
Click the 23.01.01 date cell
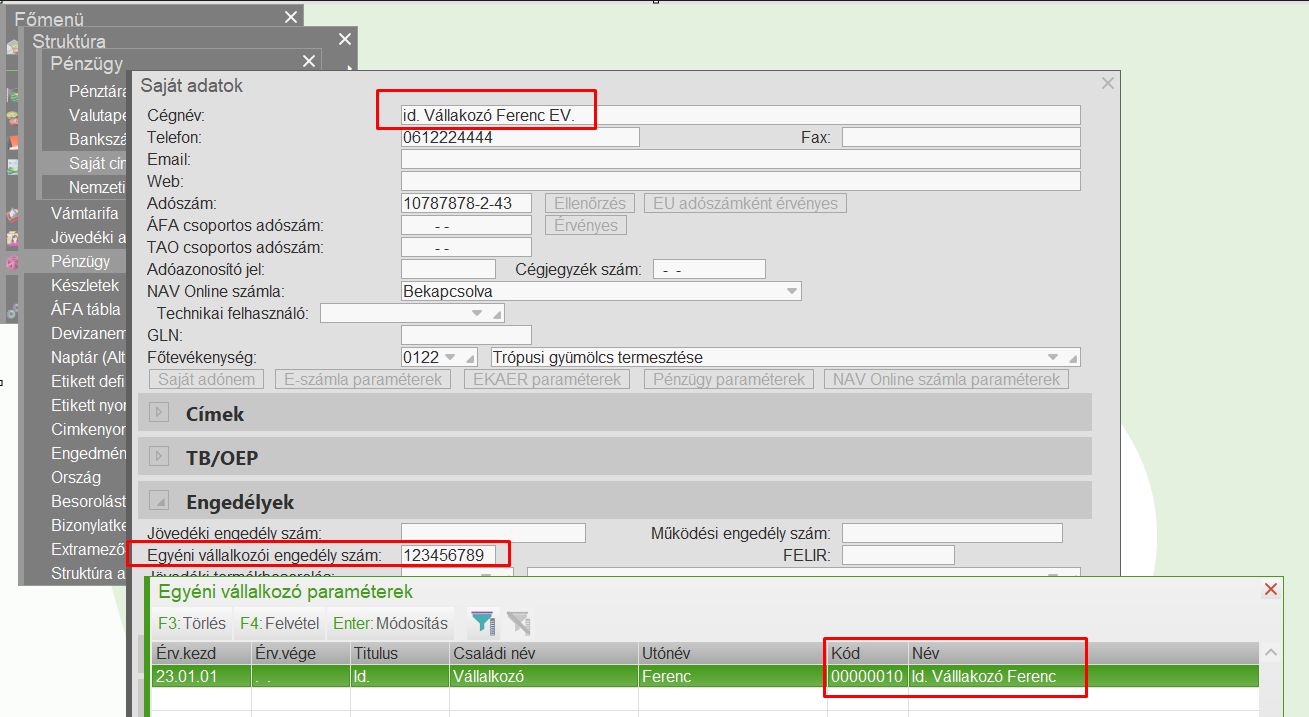[x=201, y=676]
